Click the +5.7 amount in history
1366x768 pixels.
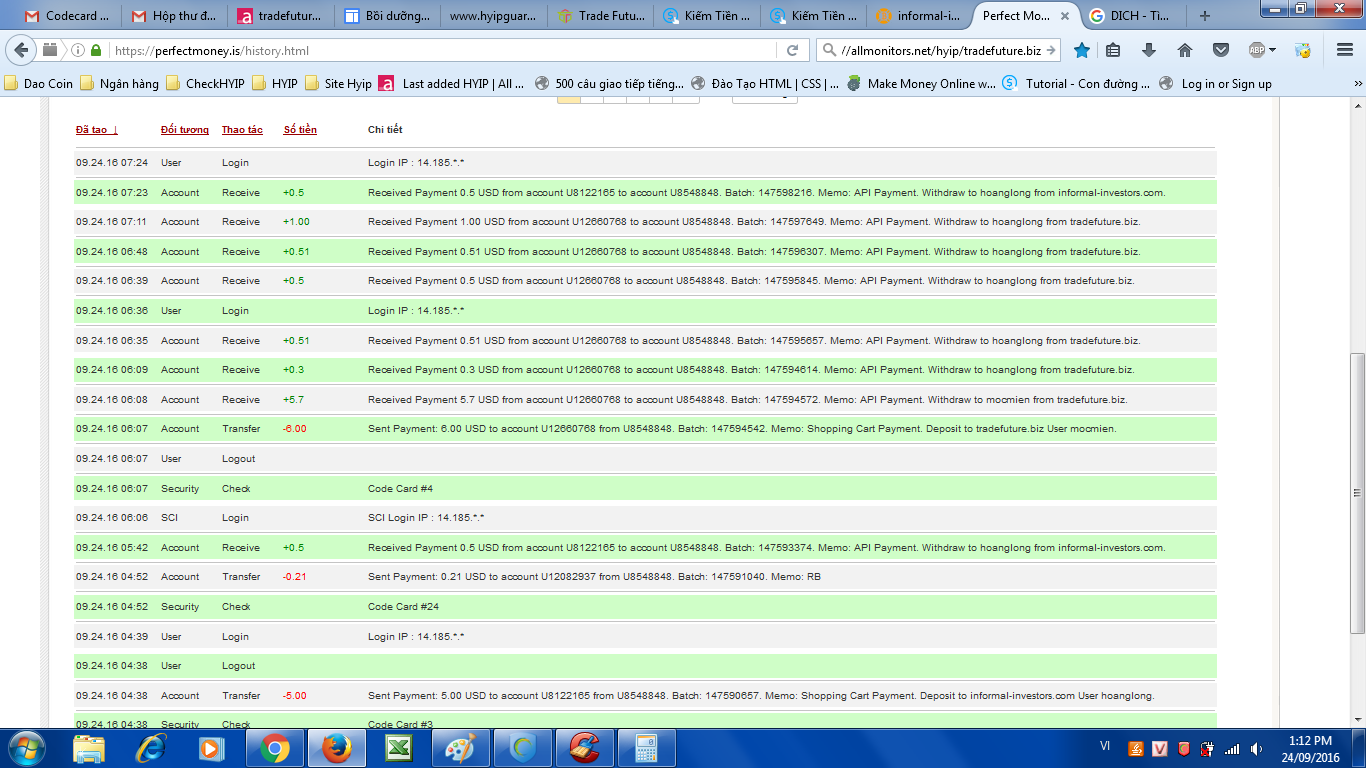point(293,400)
